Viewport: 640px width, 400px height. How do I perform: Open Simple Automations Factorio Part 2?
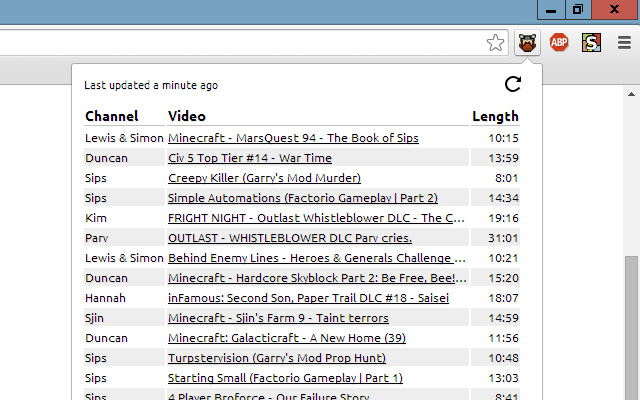303,198
